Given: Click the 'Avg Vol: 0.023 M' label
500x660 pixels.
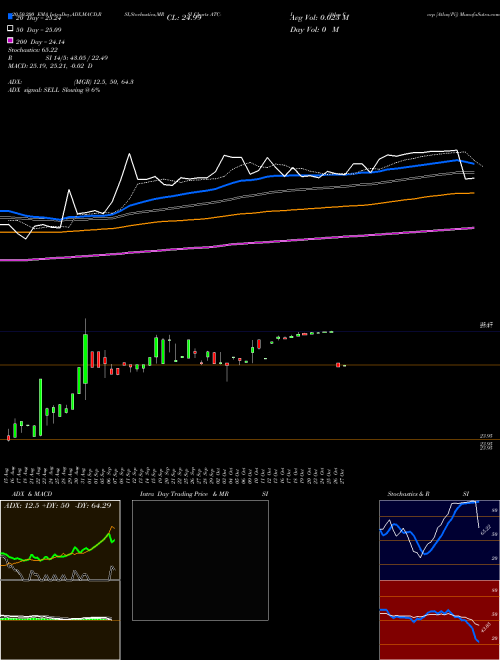Looking at the screenshot, I should 319,18.
